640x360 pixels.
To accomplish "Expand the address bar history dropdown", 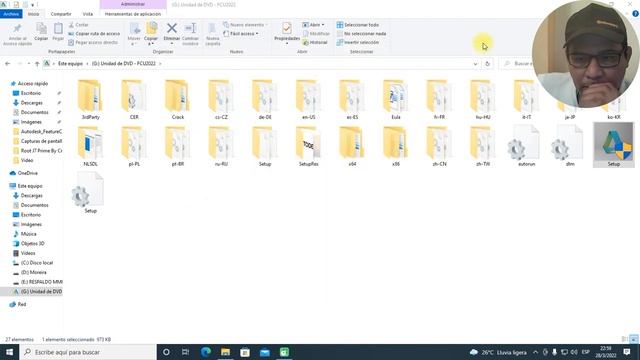I will click(475, 64).
